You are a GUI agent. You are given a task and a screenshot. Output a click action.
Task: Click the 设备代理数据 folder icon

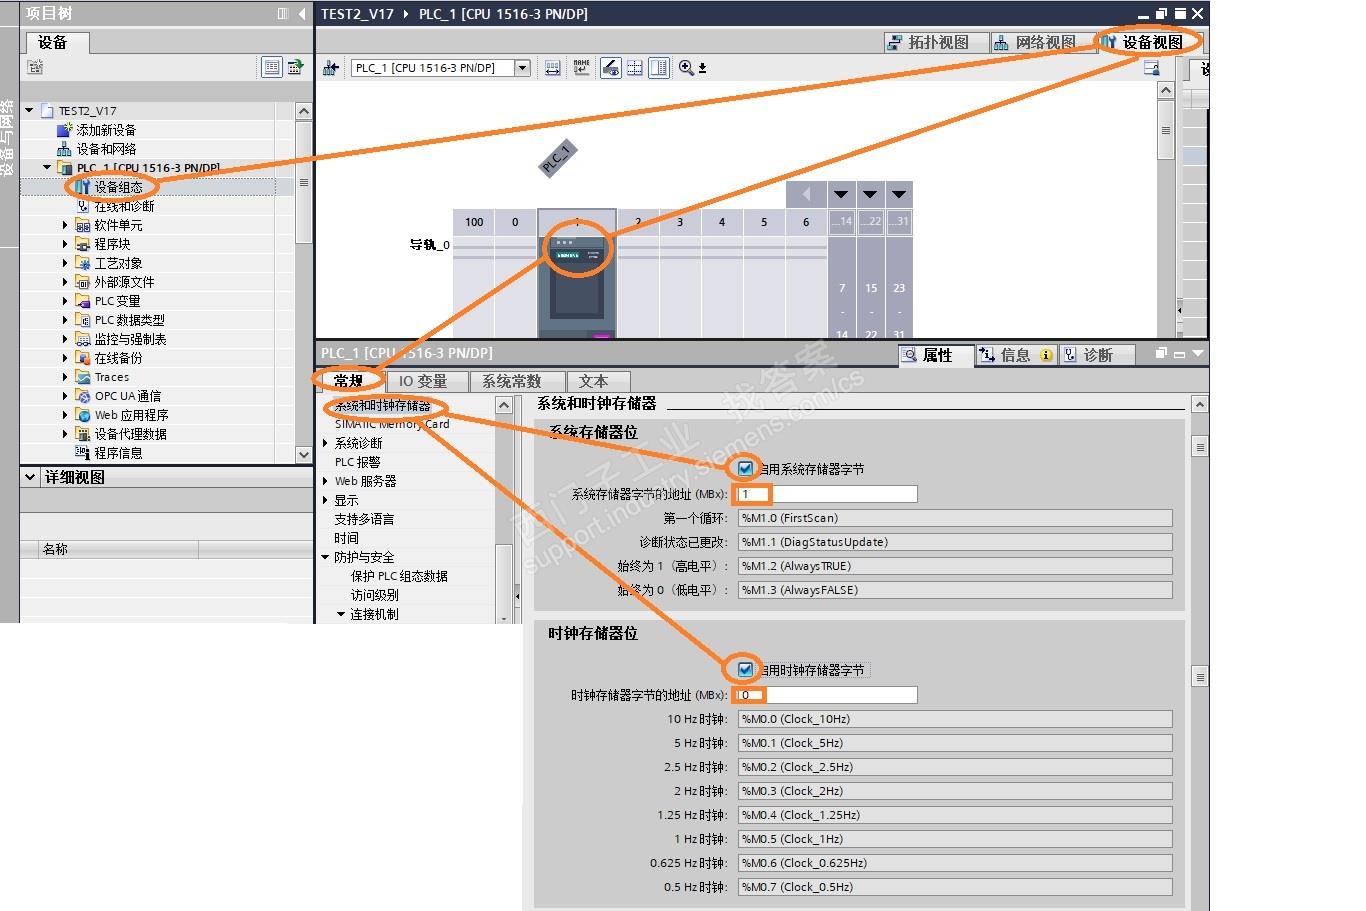(x=83, y=434)
